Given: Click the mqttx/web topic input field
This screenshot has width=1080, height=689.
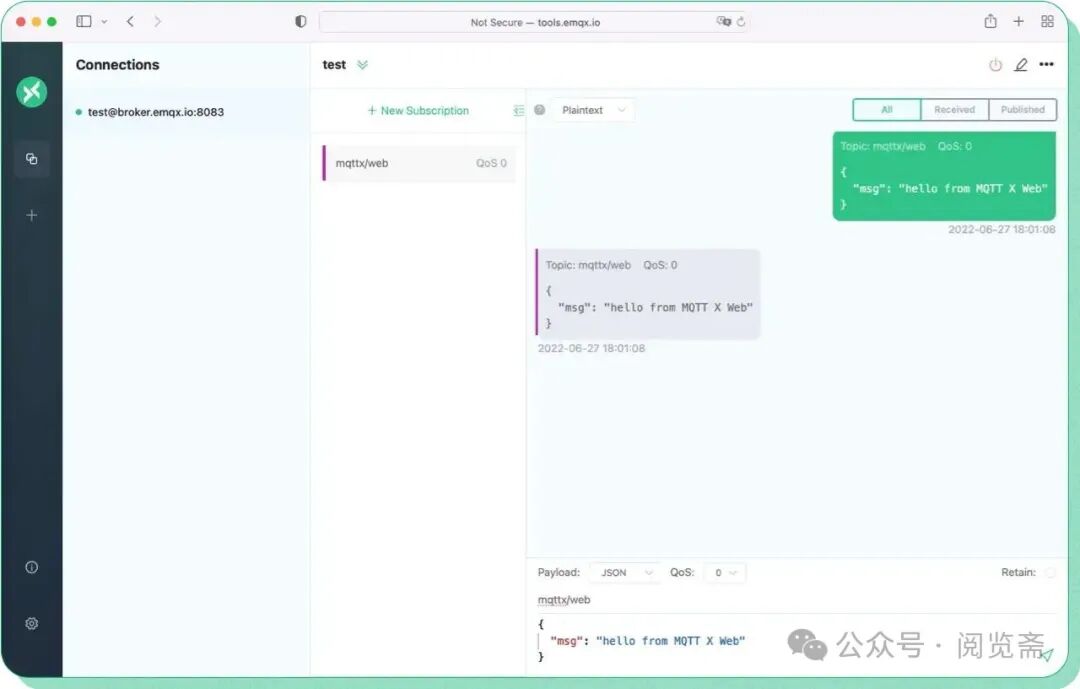Looking at the screenshot, I should click(564, 599).
